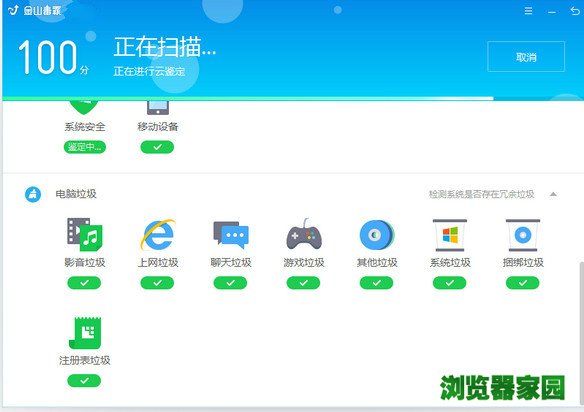
Task: Click green checkmark badge under 游戏垃圾
Action: pyautogui.click(x=303, y=283)
